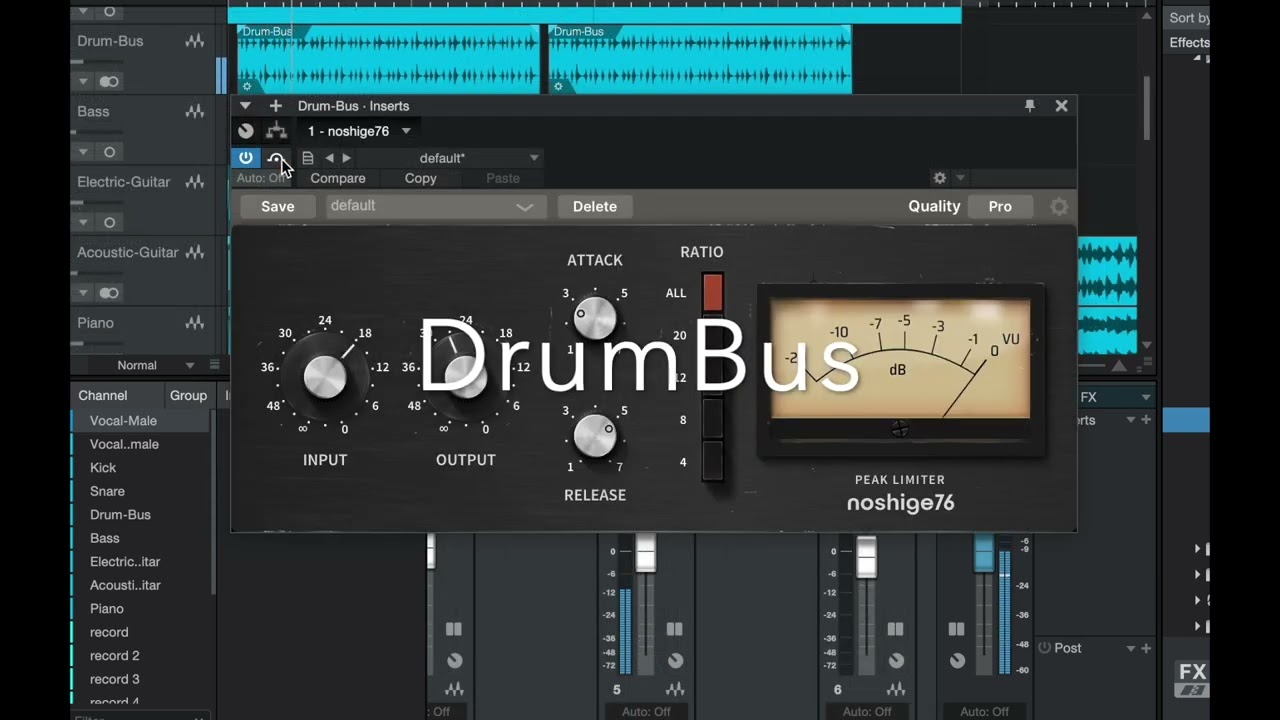Screen dimensions: 1280x720
Task: Toggle Bass track mono mode
Action: (109, 152)
